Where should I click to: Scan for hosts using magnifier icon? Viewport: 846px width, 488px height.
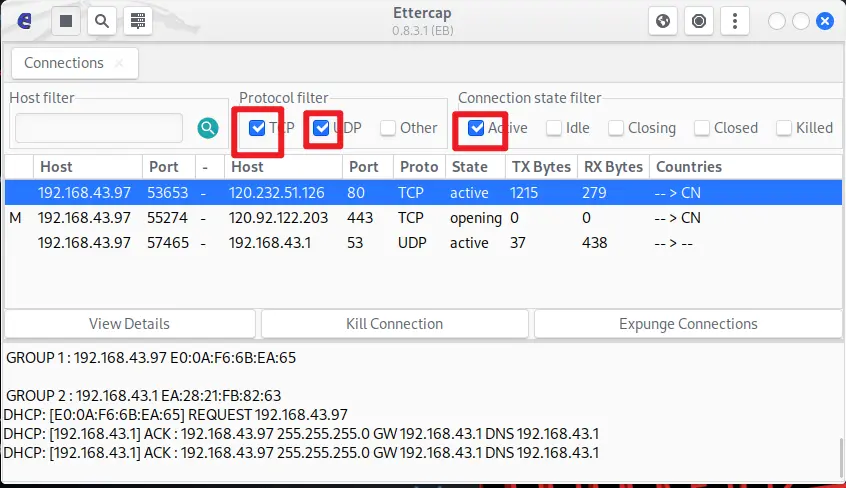[101, 21]
